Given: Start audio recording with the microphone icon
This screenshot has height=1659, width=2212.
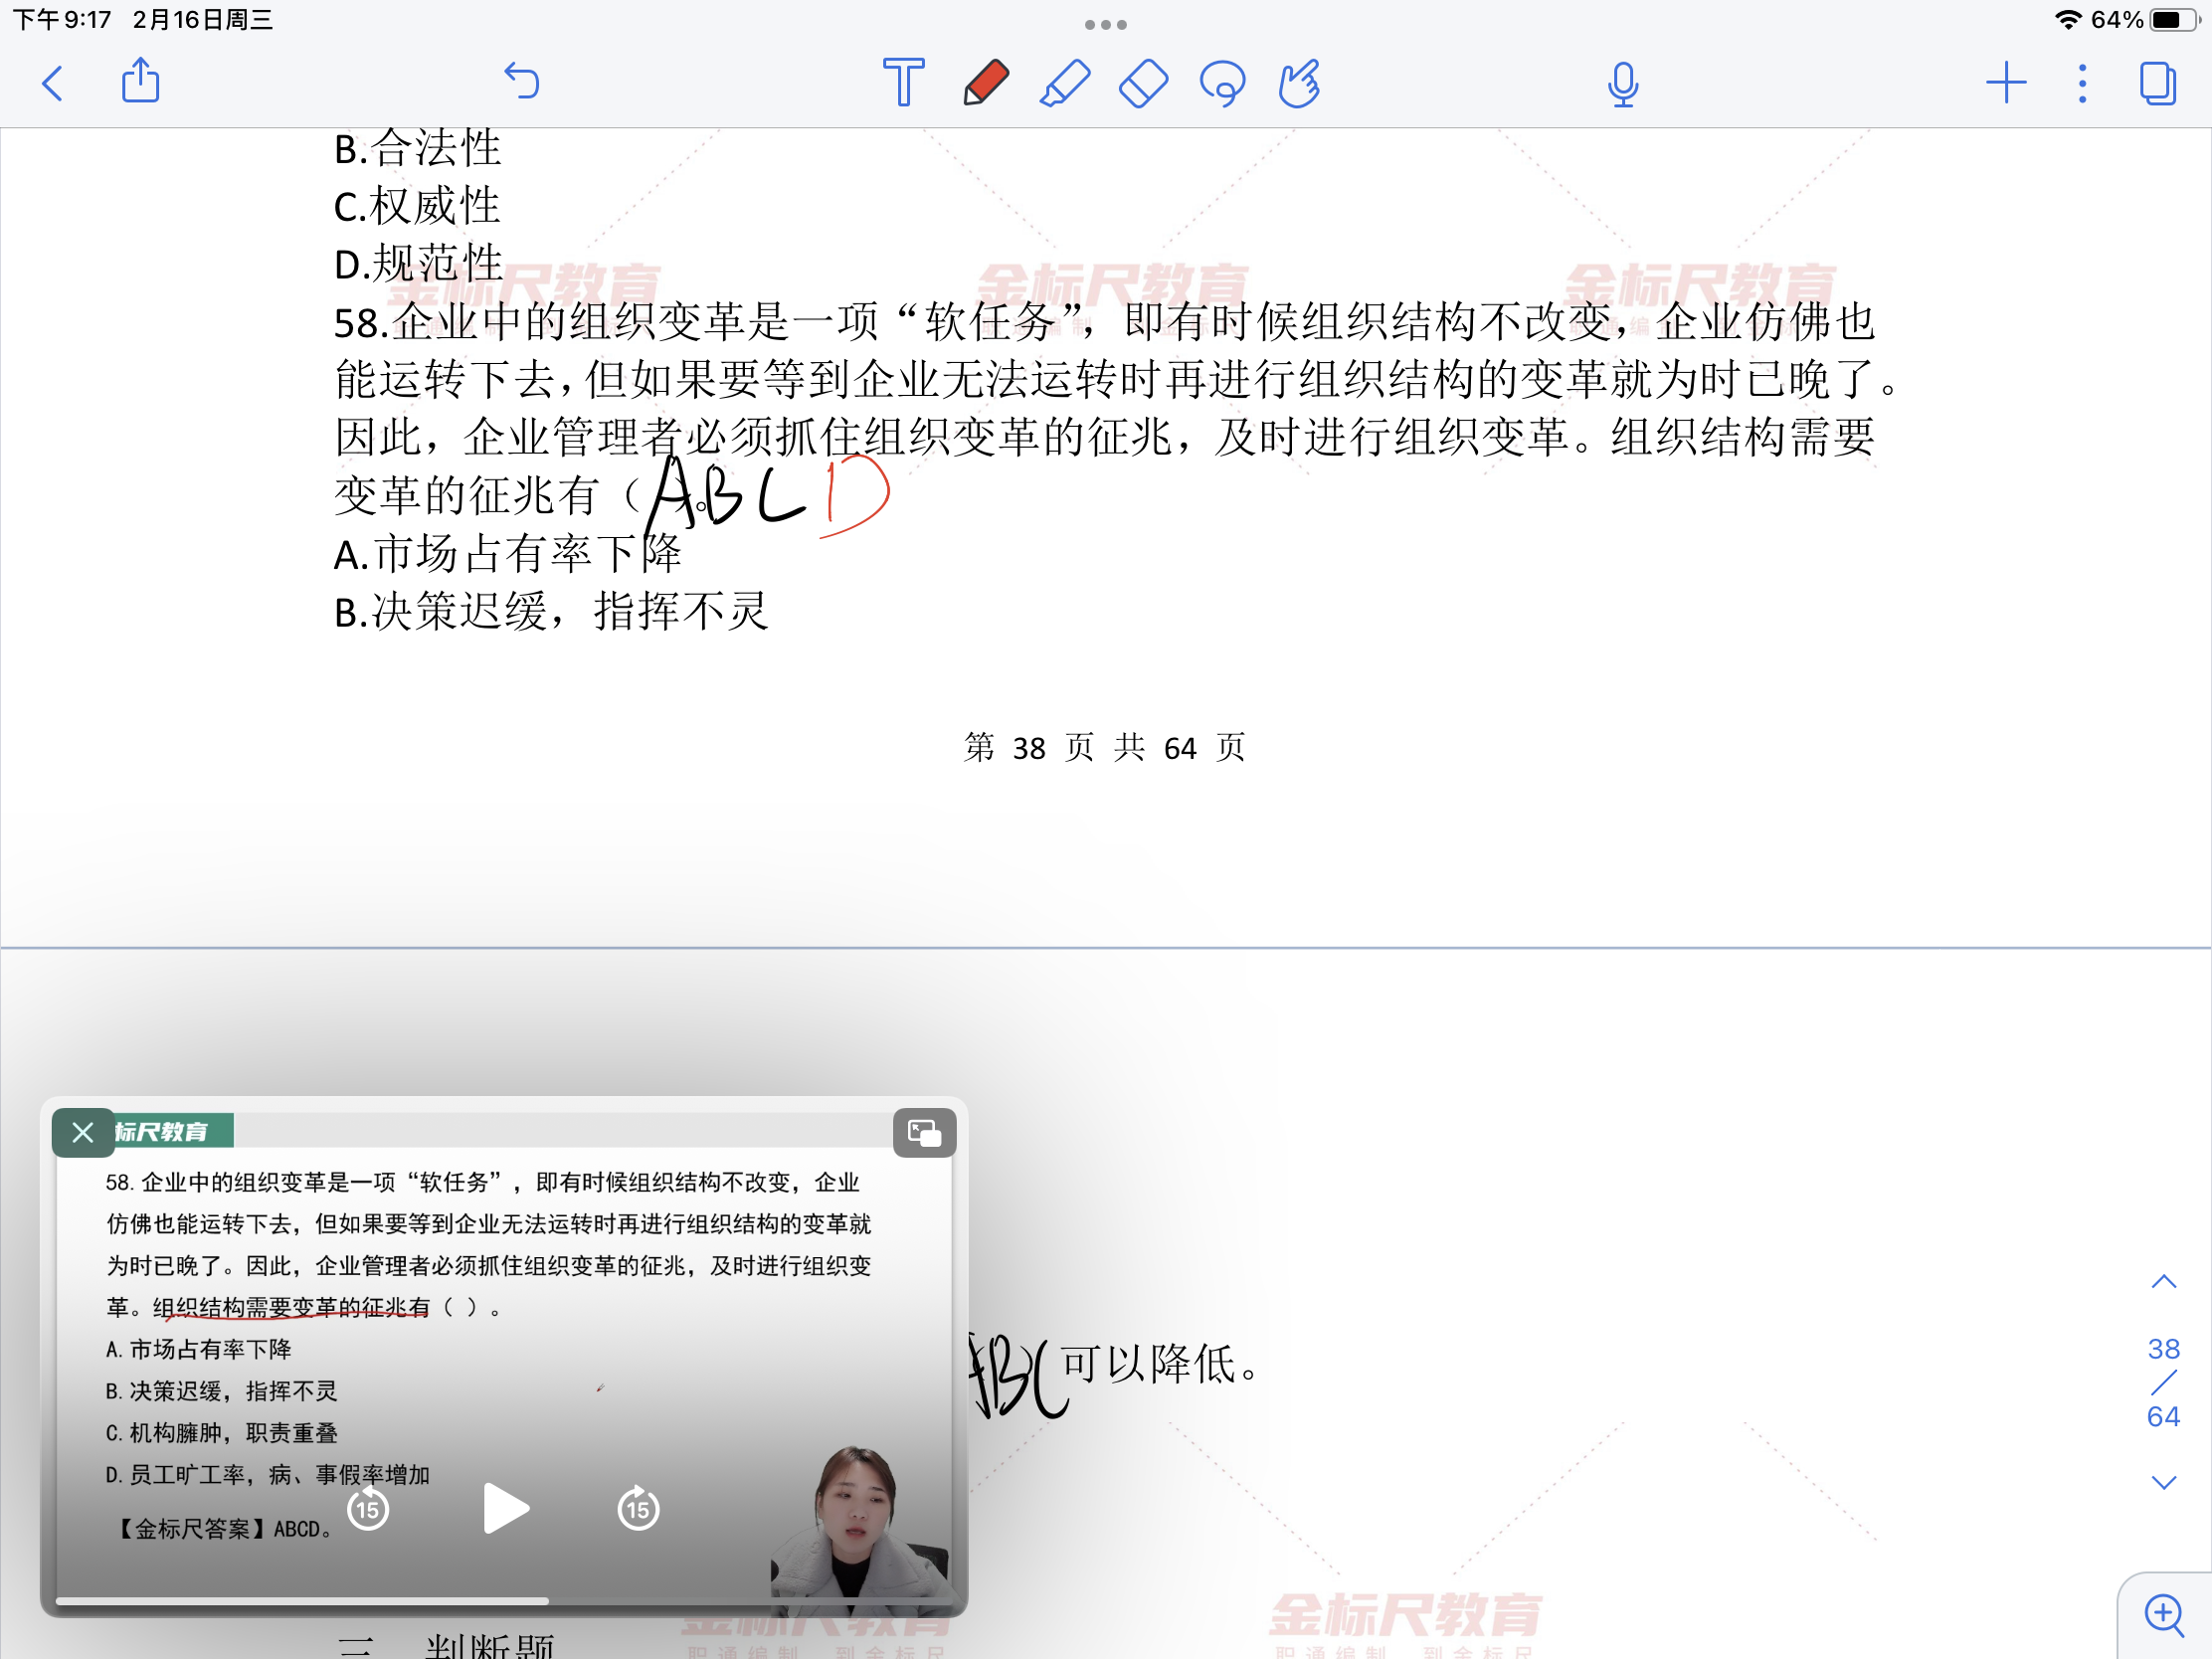Looking at the screenshot, I should tap(1623, 84).
